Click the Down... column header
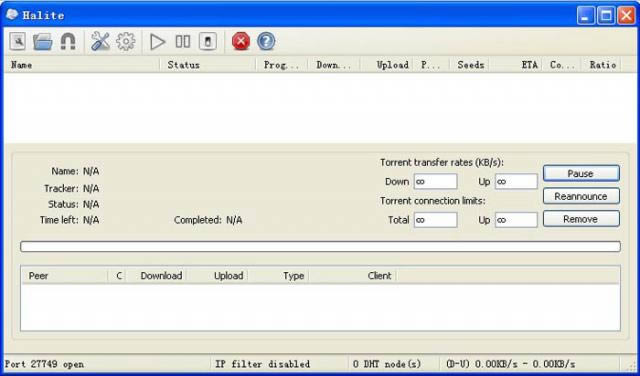640x376 pixels. point(333,65)
